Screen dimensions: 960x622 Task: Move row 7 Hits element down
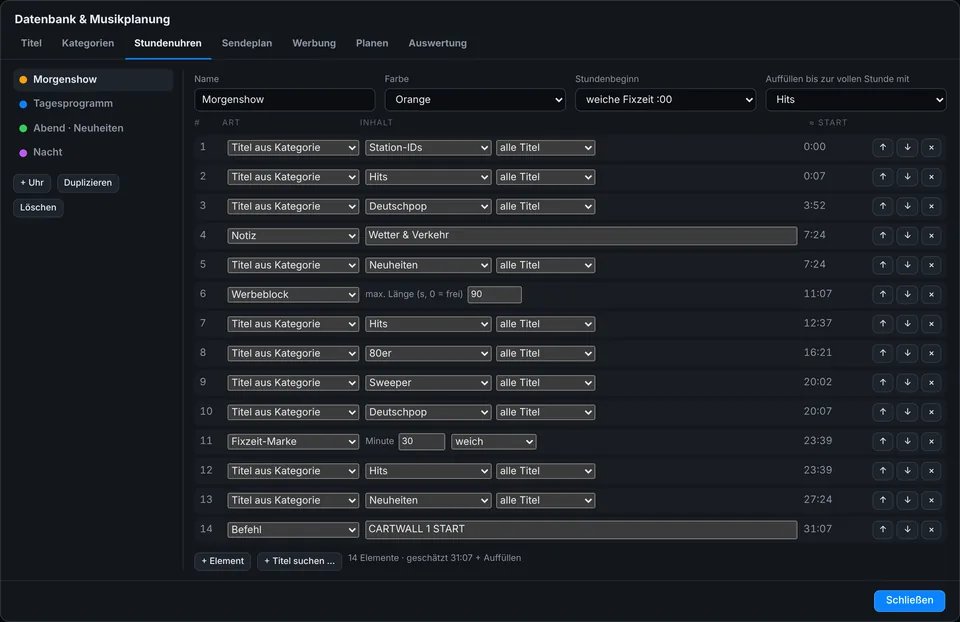tap(907, 323)
